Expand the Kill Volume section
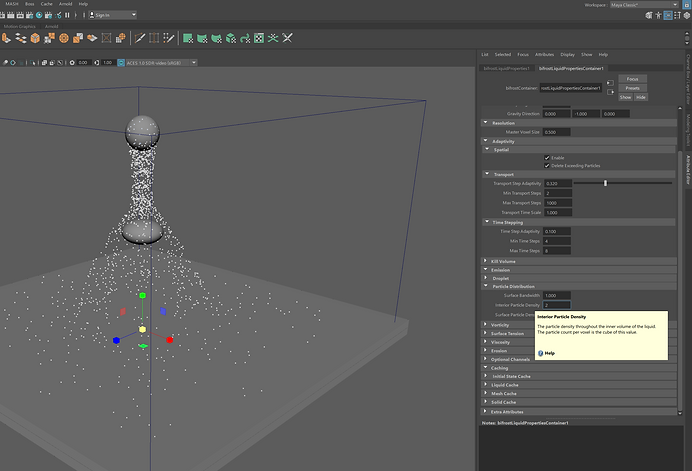The height and width of the screenshot is (471, 692). (x=486, y=261)
